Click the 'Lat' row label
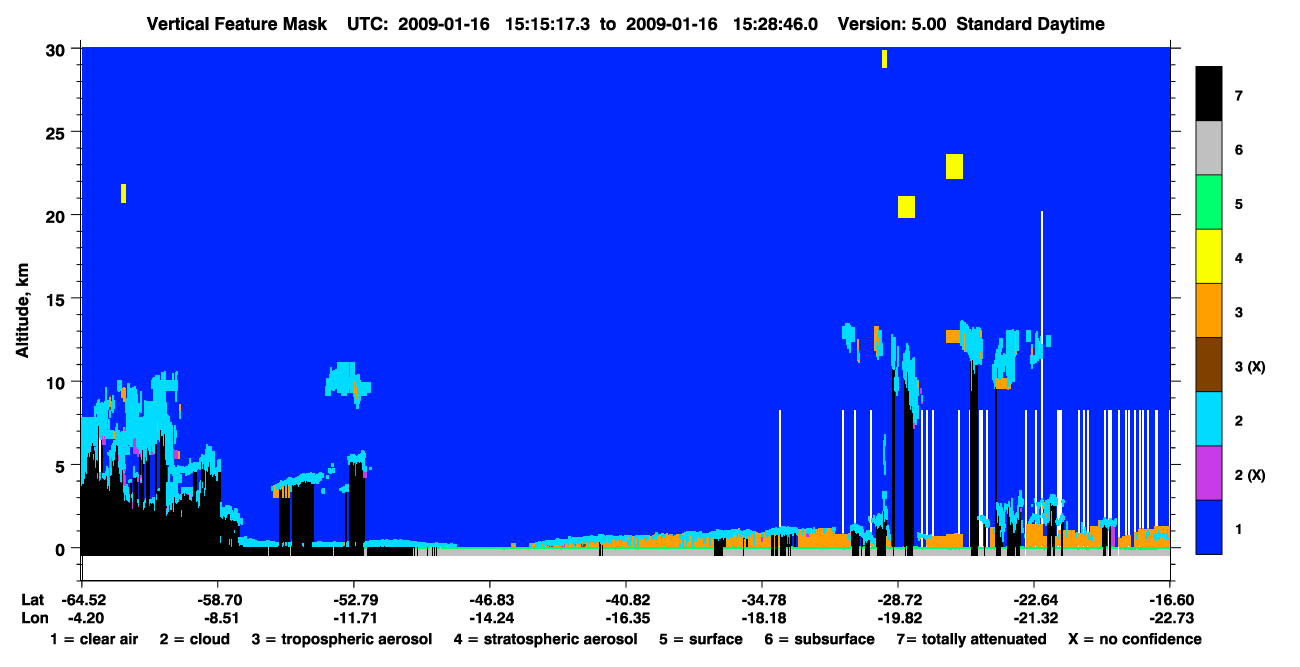Viewport: 1300px width, 667px height. (32, 600)
